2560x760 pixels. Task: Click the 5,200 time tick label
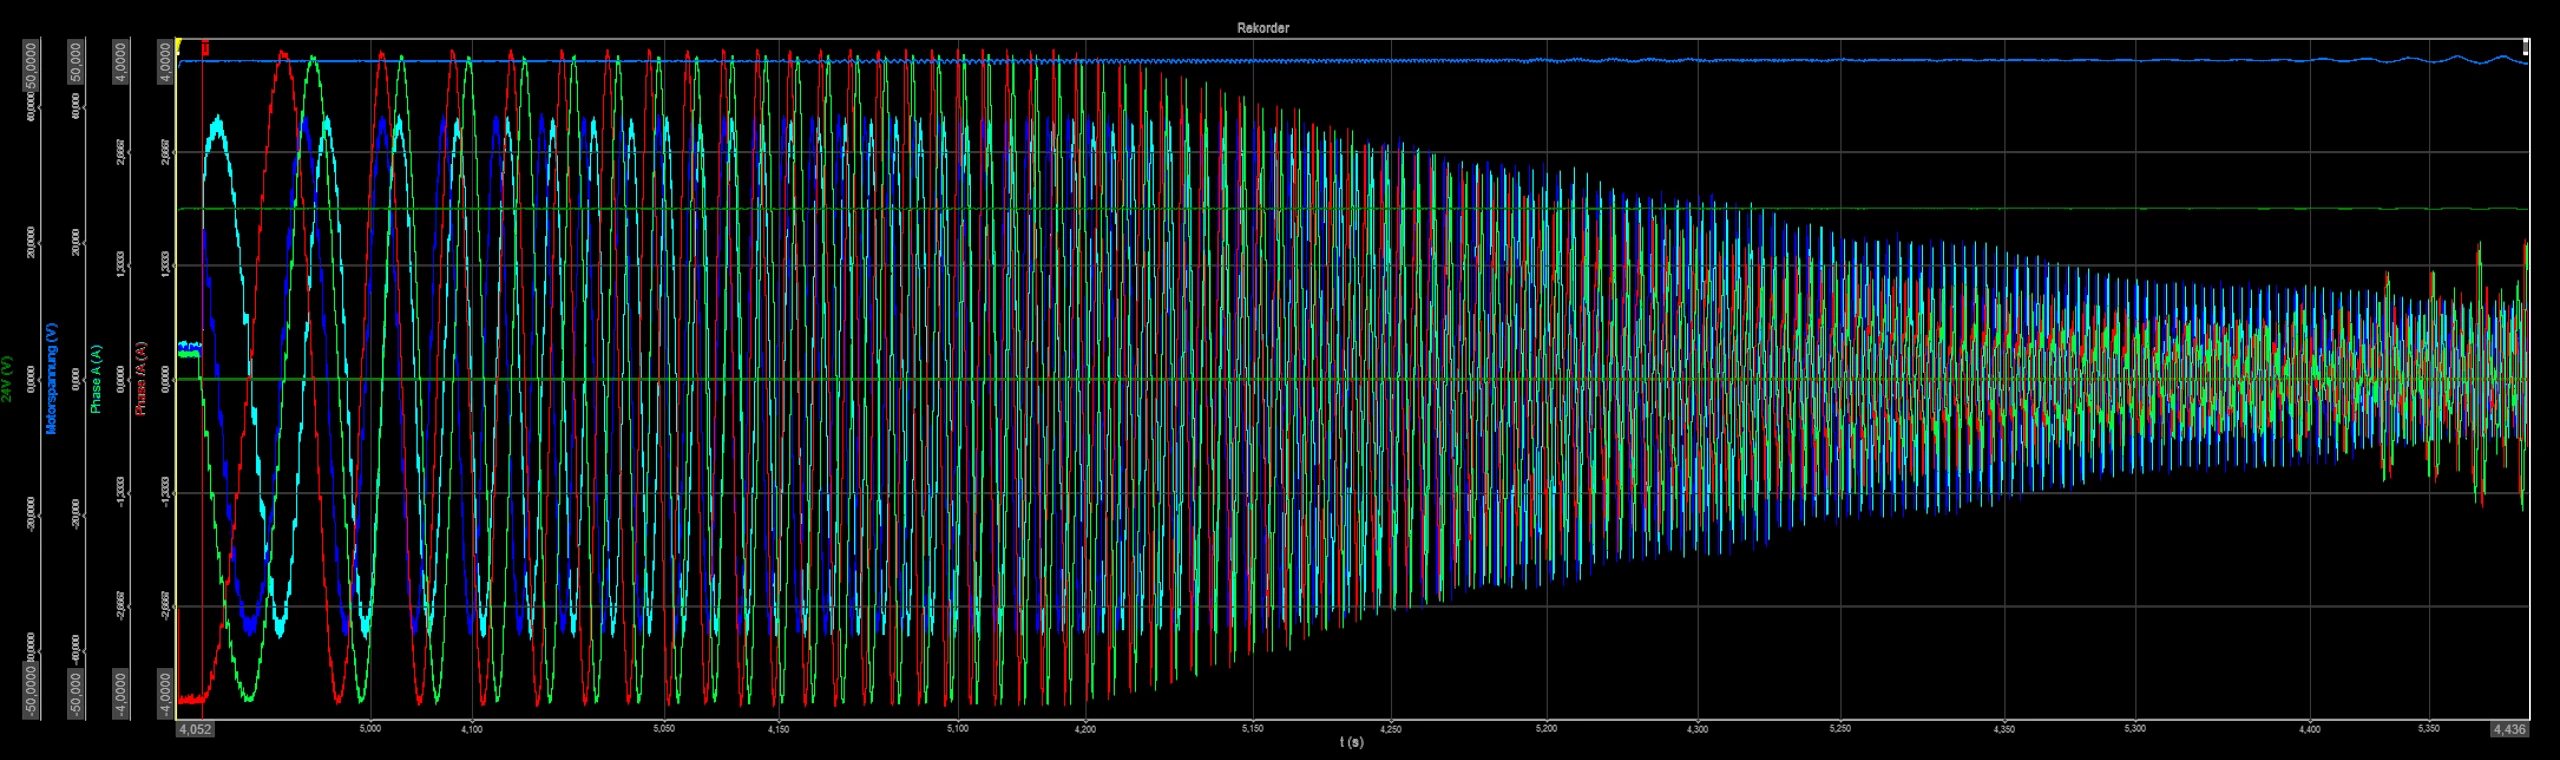tap(1546, 728)
